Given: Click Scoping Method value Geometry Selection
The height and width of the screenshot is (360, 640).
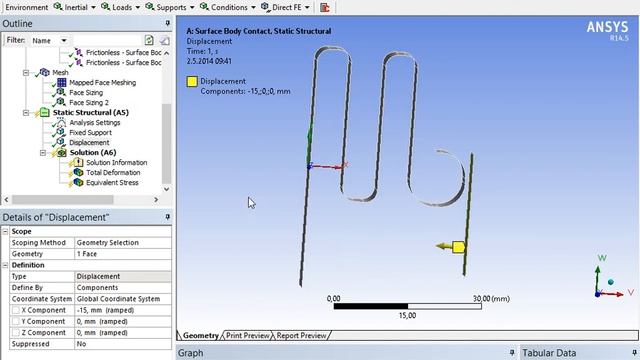Looking at the screenshot, I should coord(123,242).
